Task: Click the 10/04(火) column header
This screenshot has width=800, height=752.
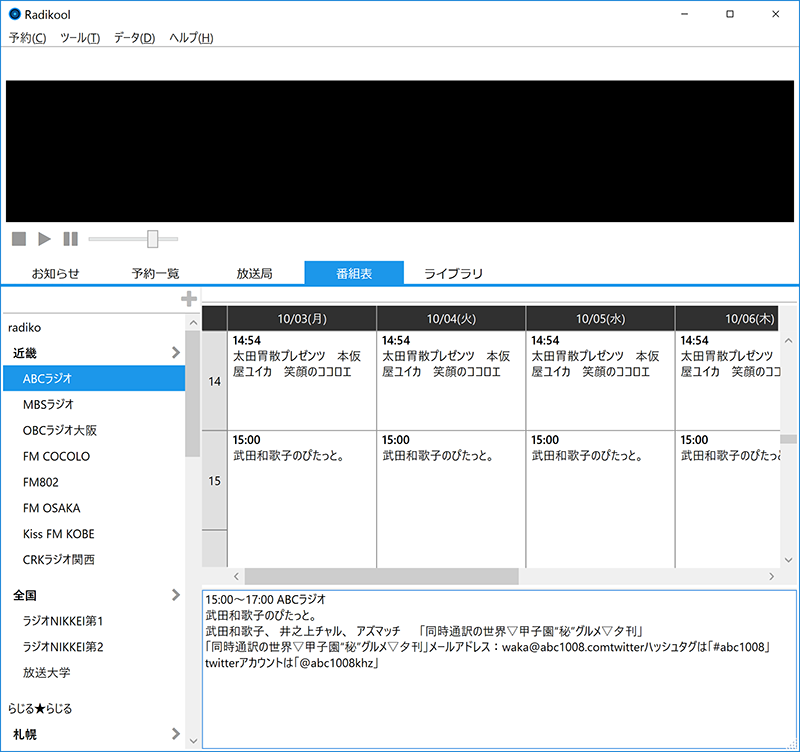Action: [x=451, y=319]
